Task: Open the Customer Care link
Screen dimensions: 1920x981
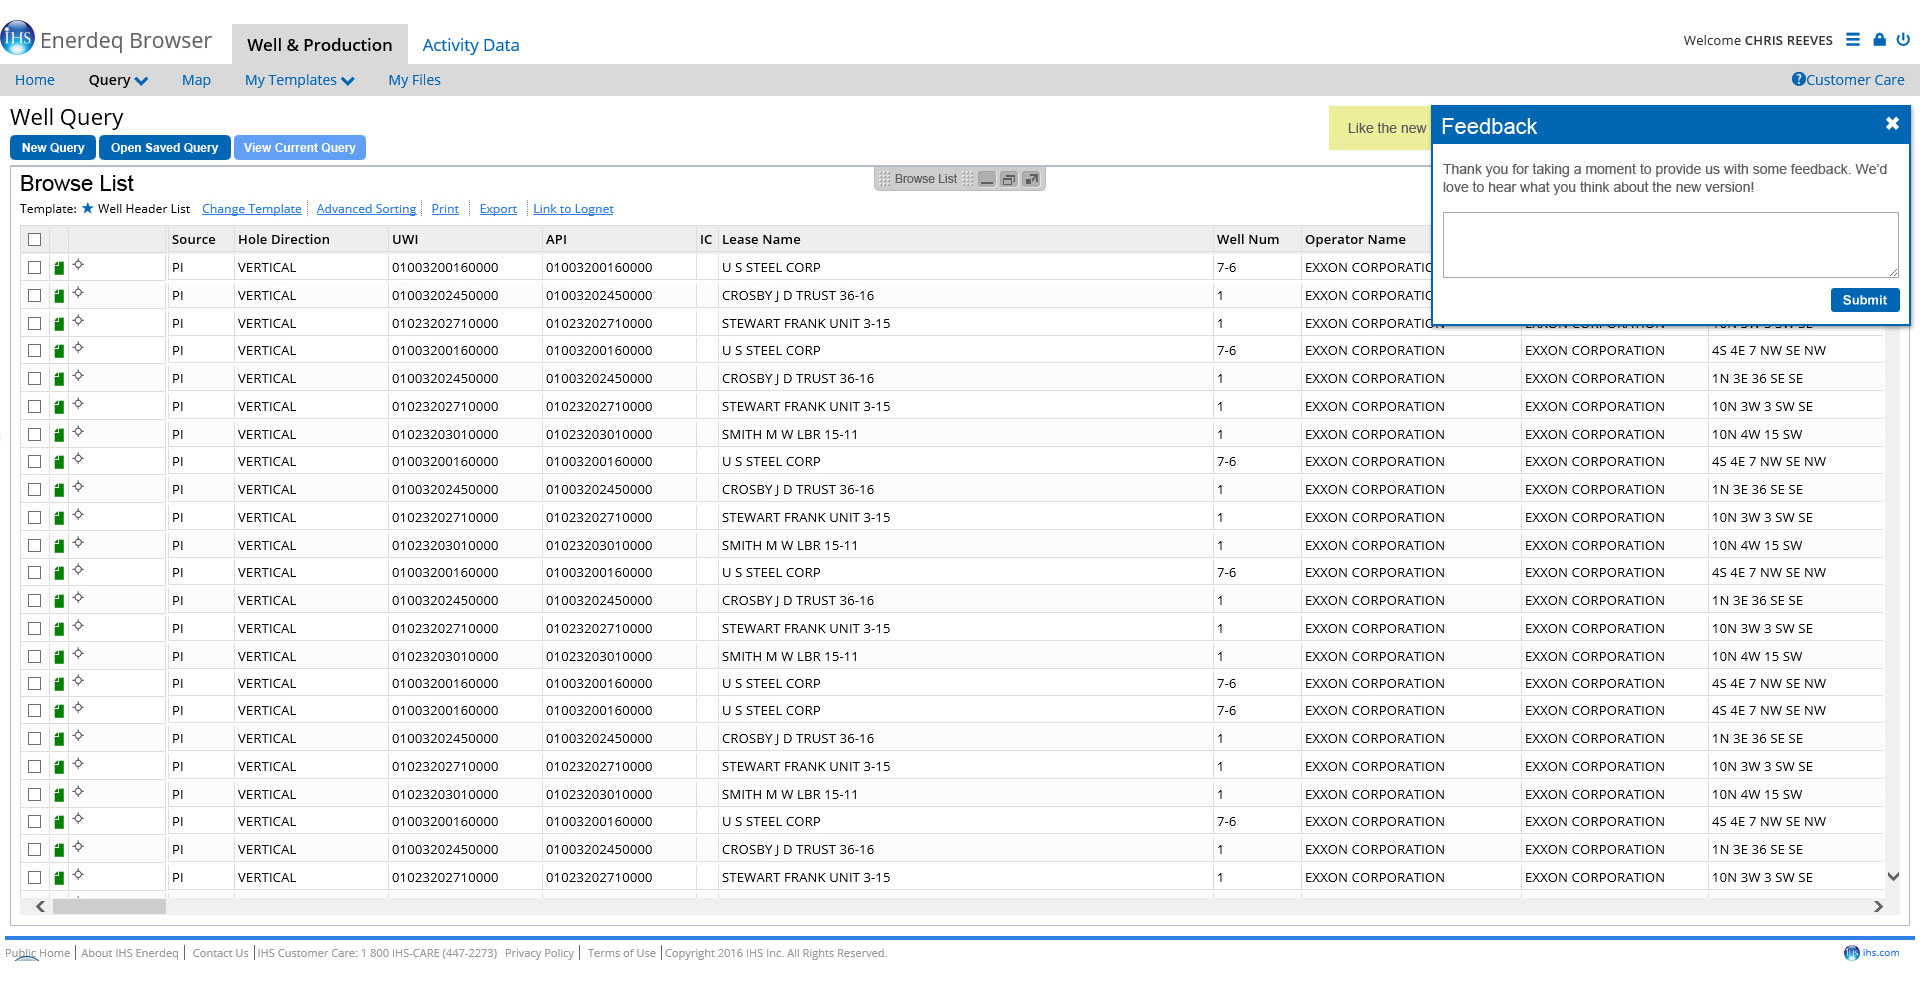Action: pos(1855,80)
